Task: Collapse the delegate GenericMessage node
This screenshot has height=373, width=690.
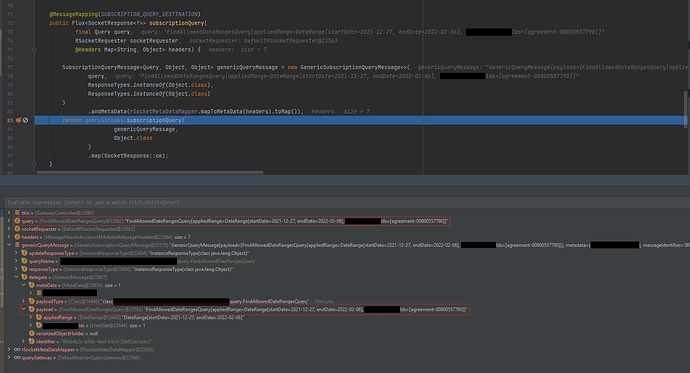Action: coord(16,277)
